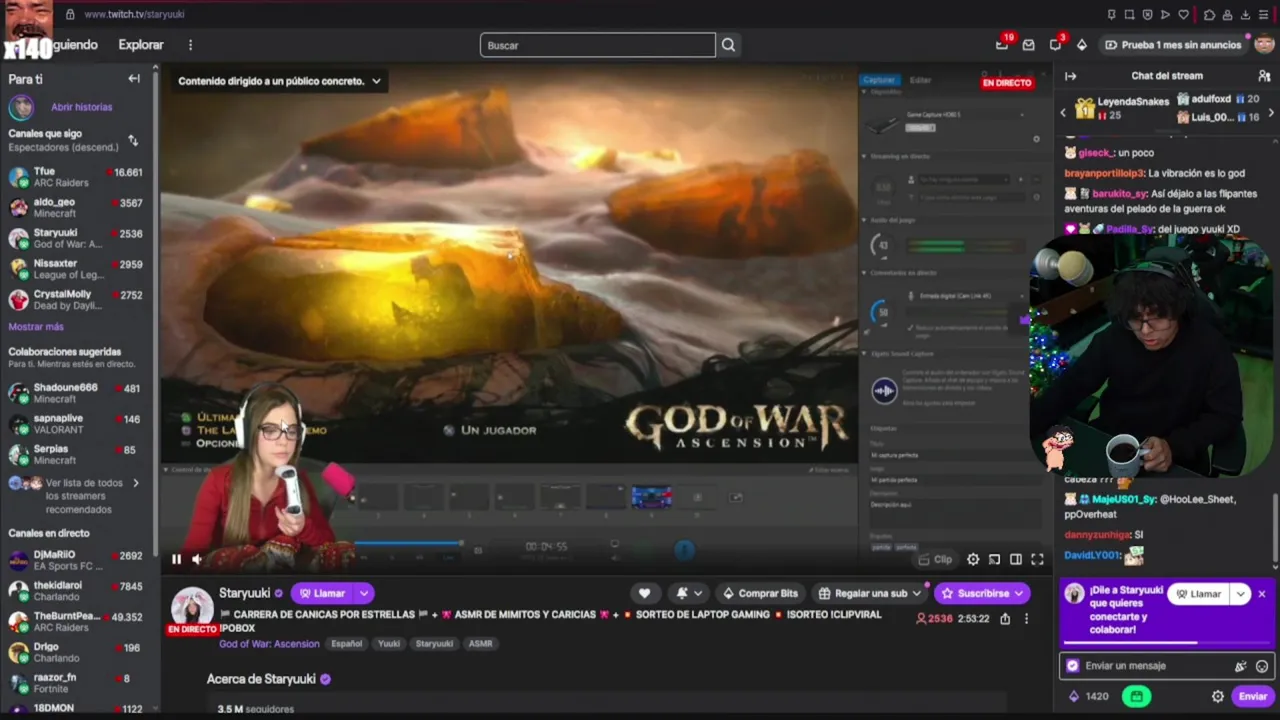The height and width of the screenshot is (720, 1280).
Task: Open the Twitch search magnifier button
Action: [728, 45]
